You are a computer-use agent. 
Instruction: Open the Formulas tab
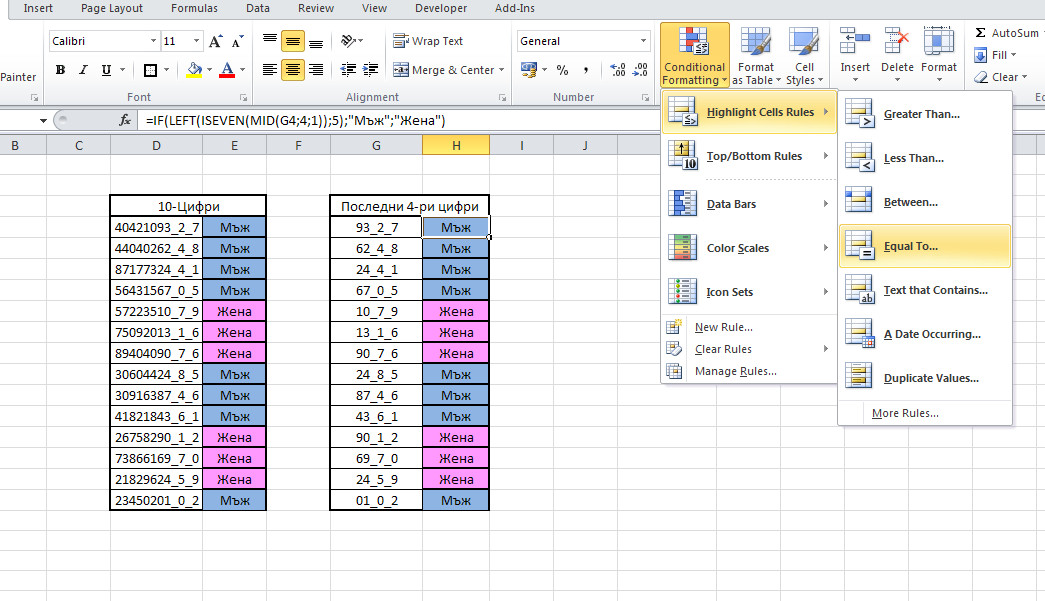(x=194, y=9)
